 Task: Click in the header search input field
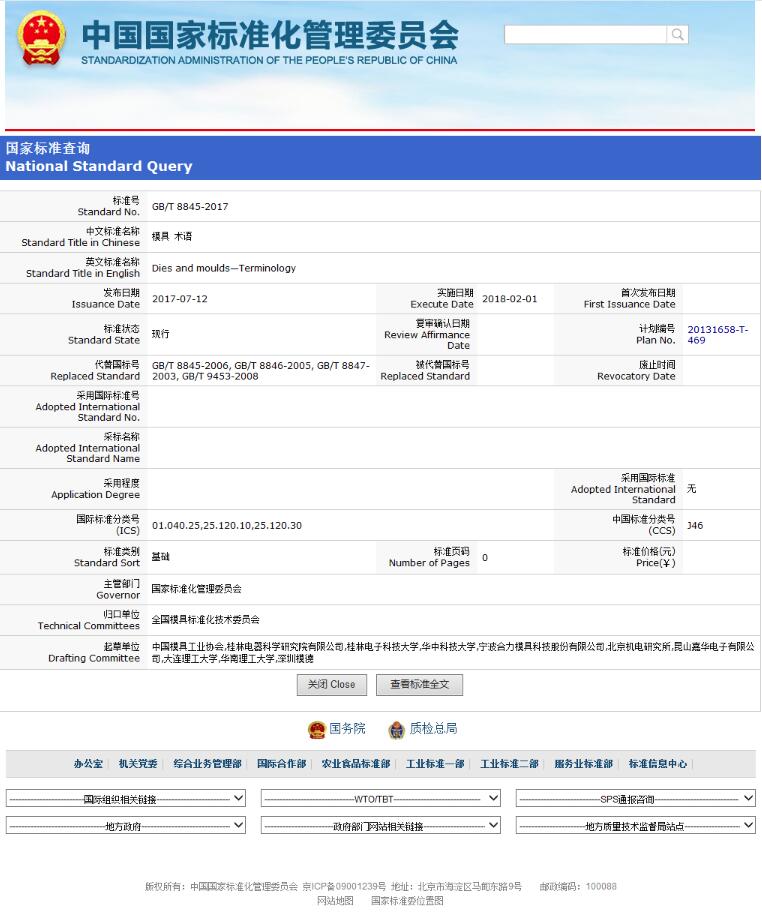(585, 35)
